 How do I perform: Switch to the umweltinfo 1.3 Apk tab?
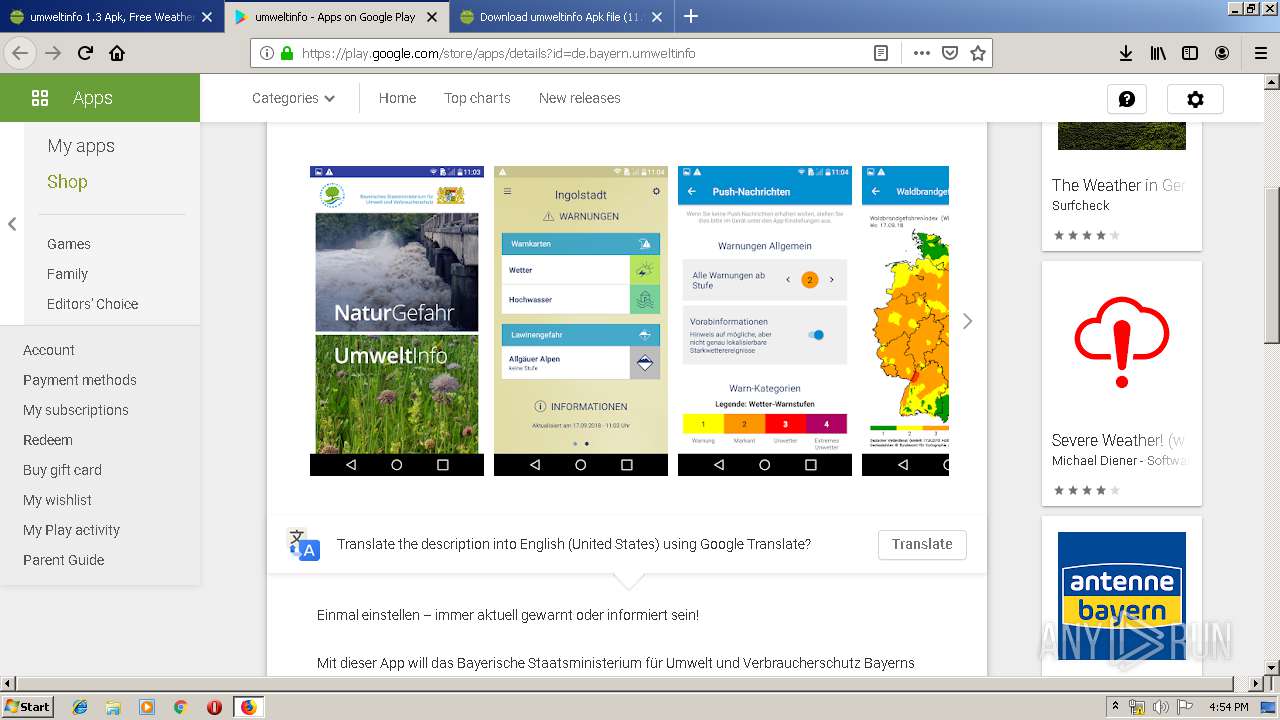(x=112, y=17)
